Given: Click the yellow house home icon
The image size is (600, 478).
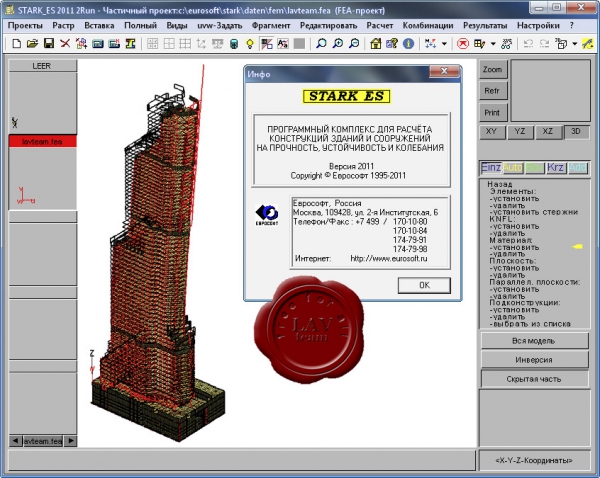Looking at the screenshot, I should tap(376, 44).
